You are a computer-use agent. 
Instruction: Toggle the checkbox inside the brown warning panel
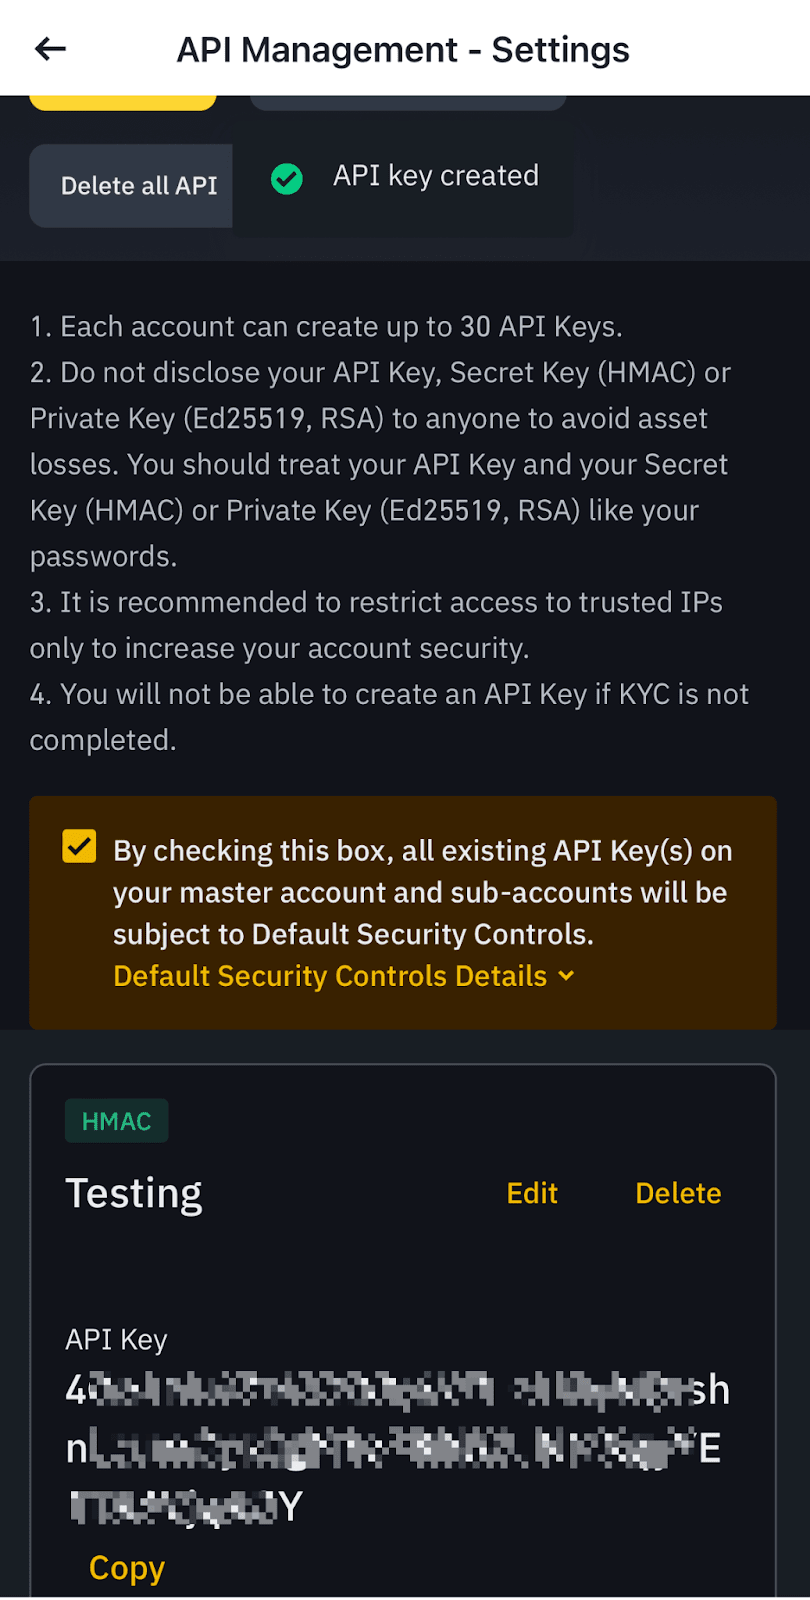[79, 846]
